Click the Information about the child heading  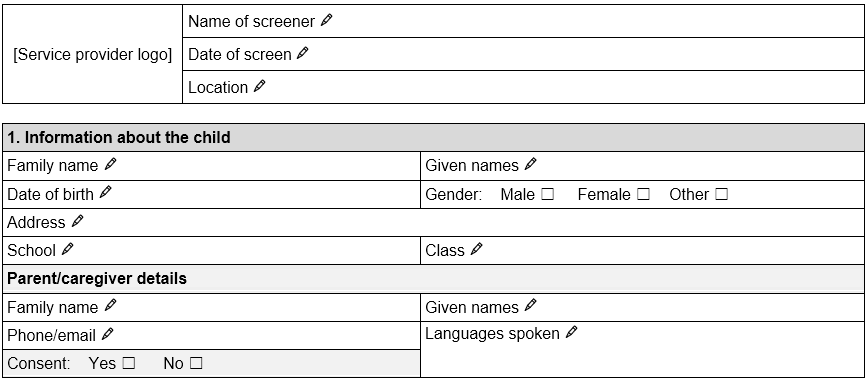119,138
